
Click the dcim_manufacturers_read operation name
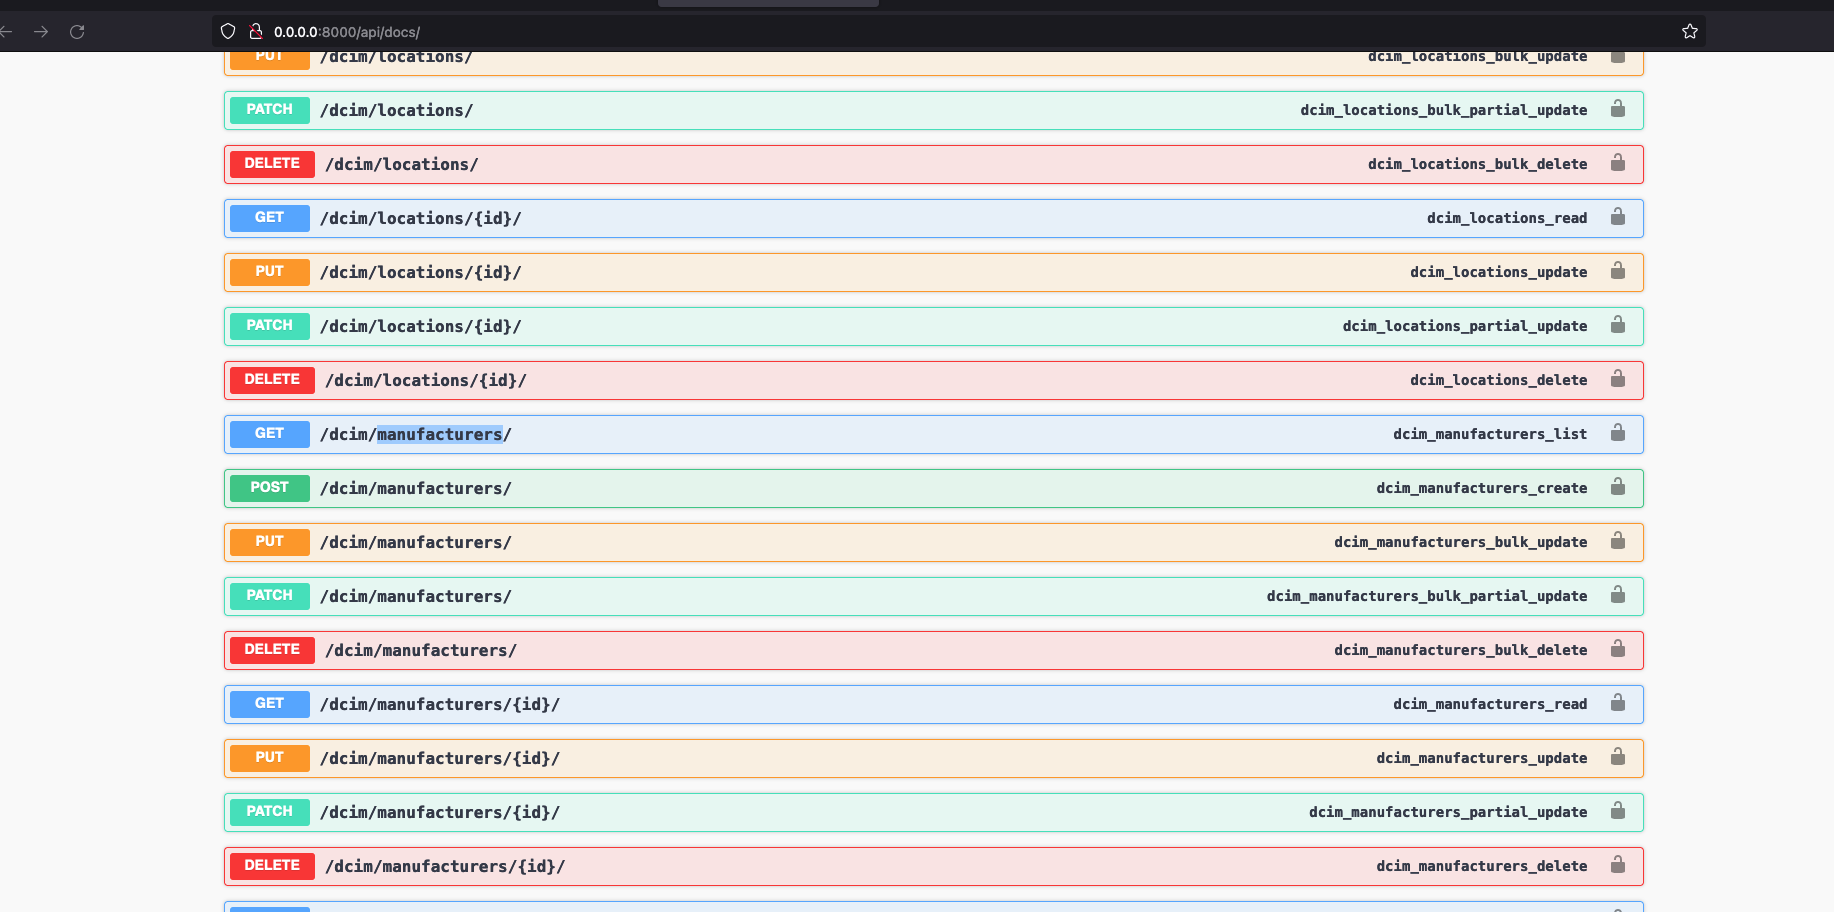point(1490,704)
